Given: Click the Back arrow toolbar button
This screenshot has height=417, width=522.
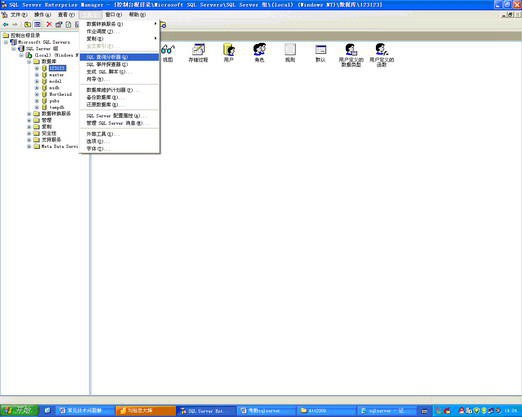Looking at the screenshot, I should coord(6,25).
